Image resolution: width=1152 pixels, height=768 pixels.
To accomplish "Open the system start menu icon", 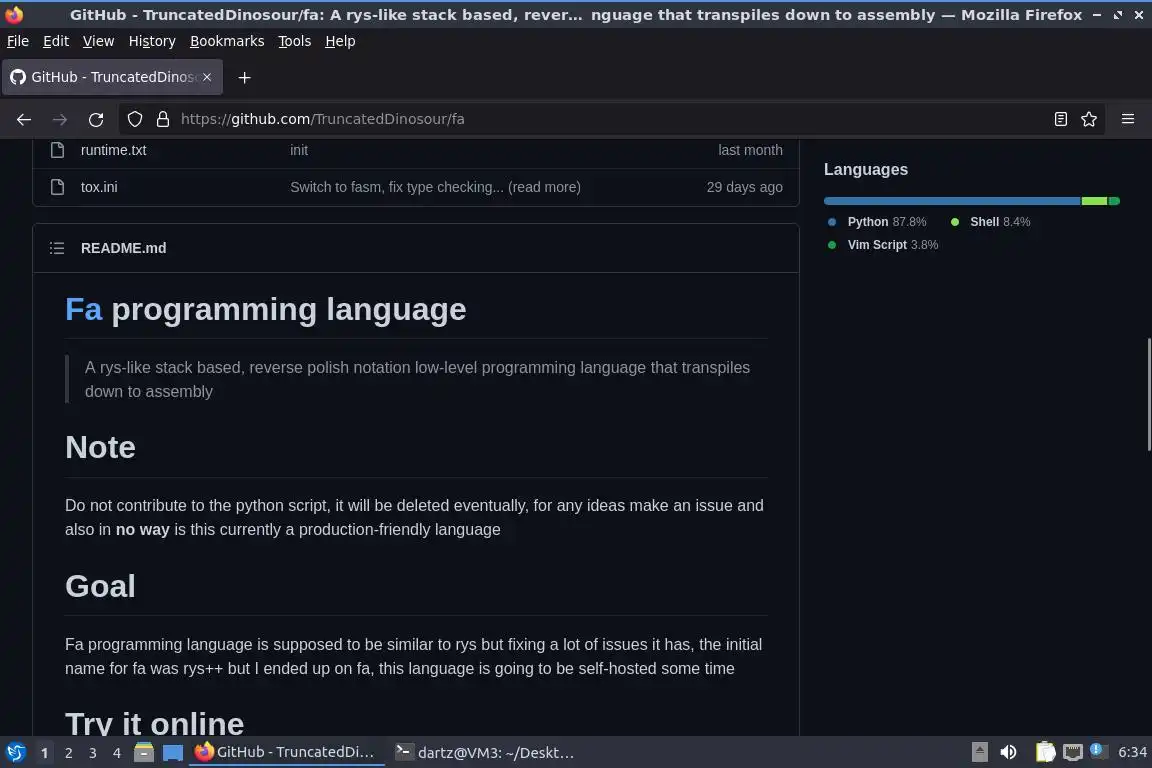I will pos(15,753).
